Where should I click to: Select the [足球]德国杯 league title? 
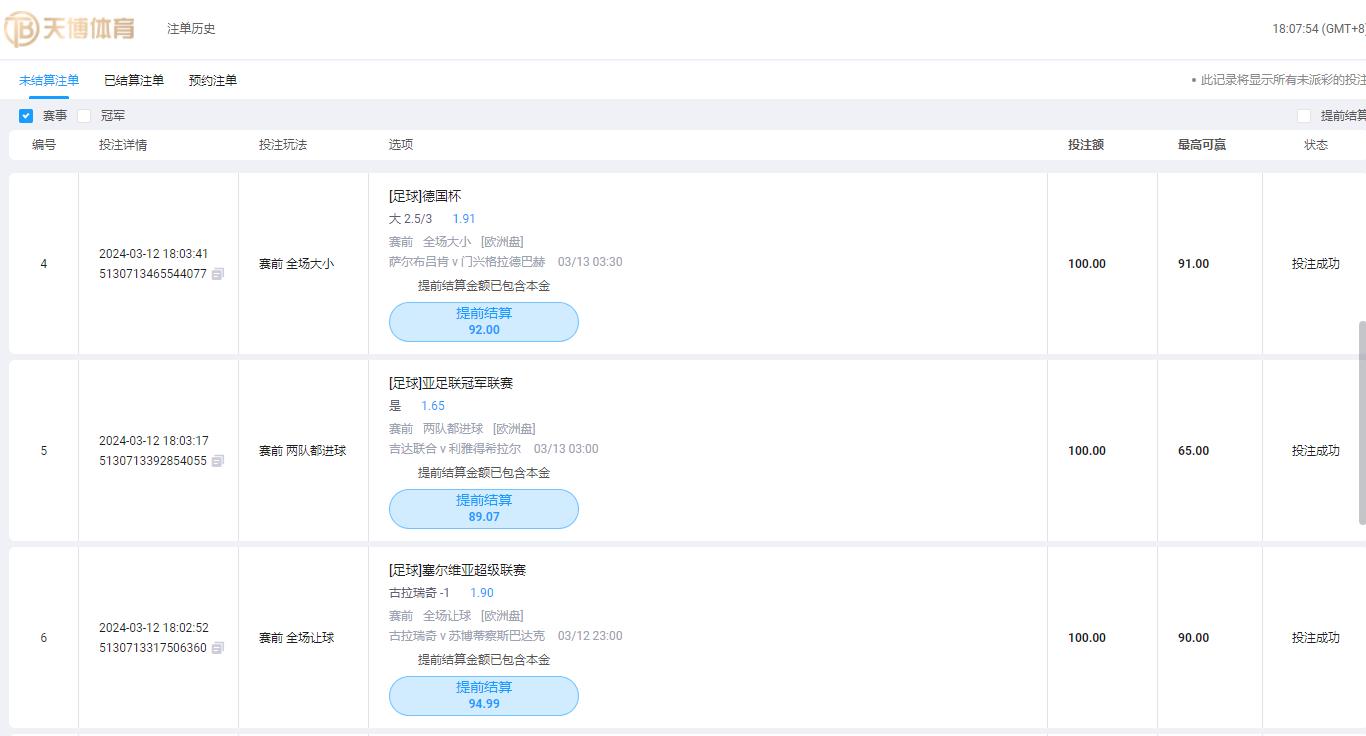click(x=425, y=196)
